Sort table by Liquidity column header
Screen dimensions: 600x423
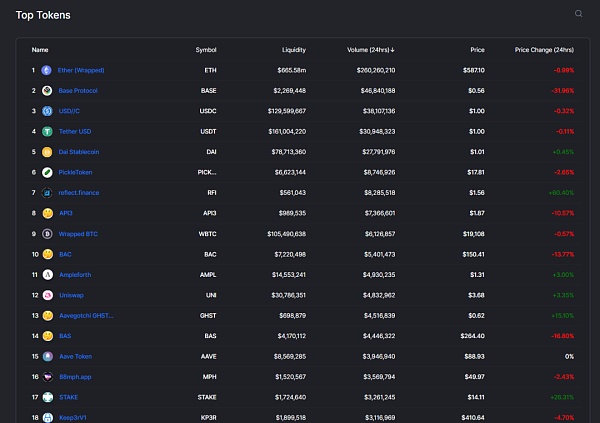[x=294, y=50]
